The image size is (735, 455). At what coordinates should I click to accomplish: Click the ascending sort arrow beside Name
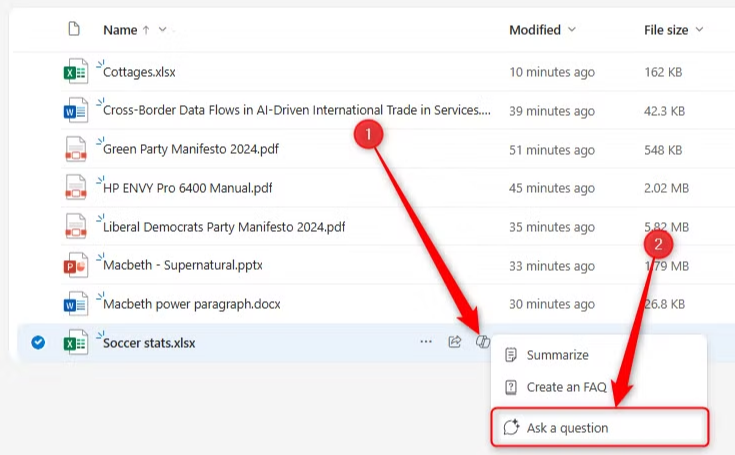point(146,30)
